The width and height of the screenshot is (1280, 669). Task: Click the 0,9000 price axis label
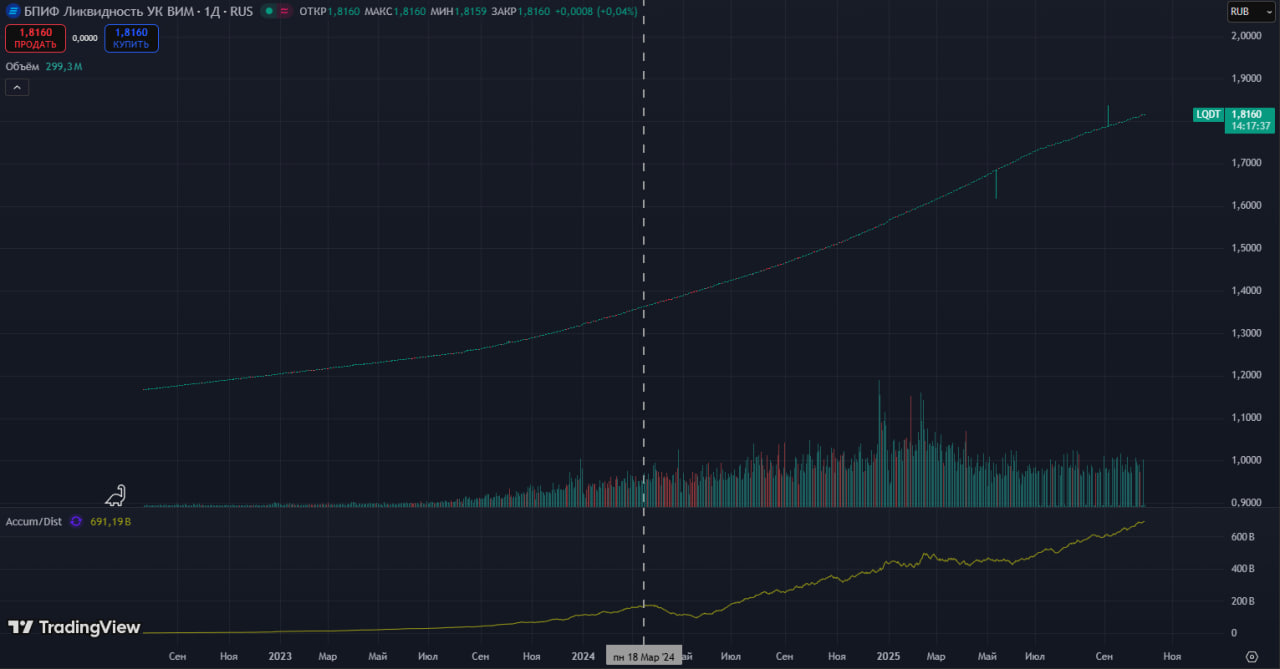[1246, 503]
